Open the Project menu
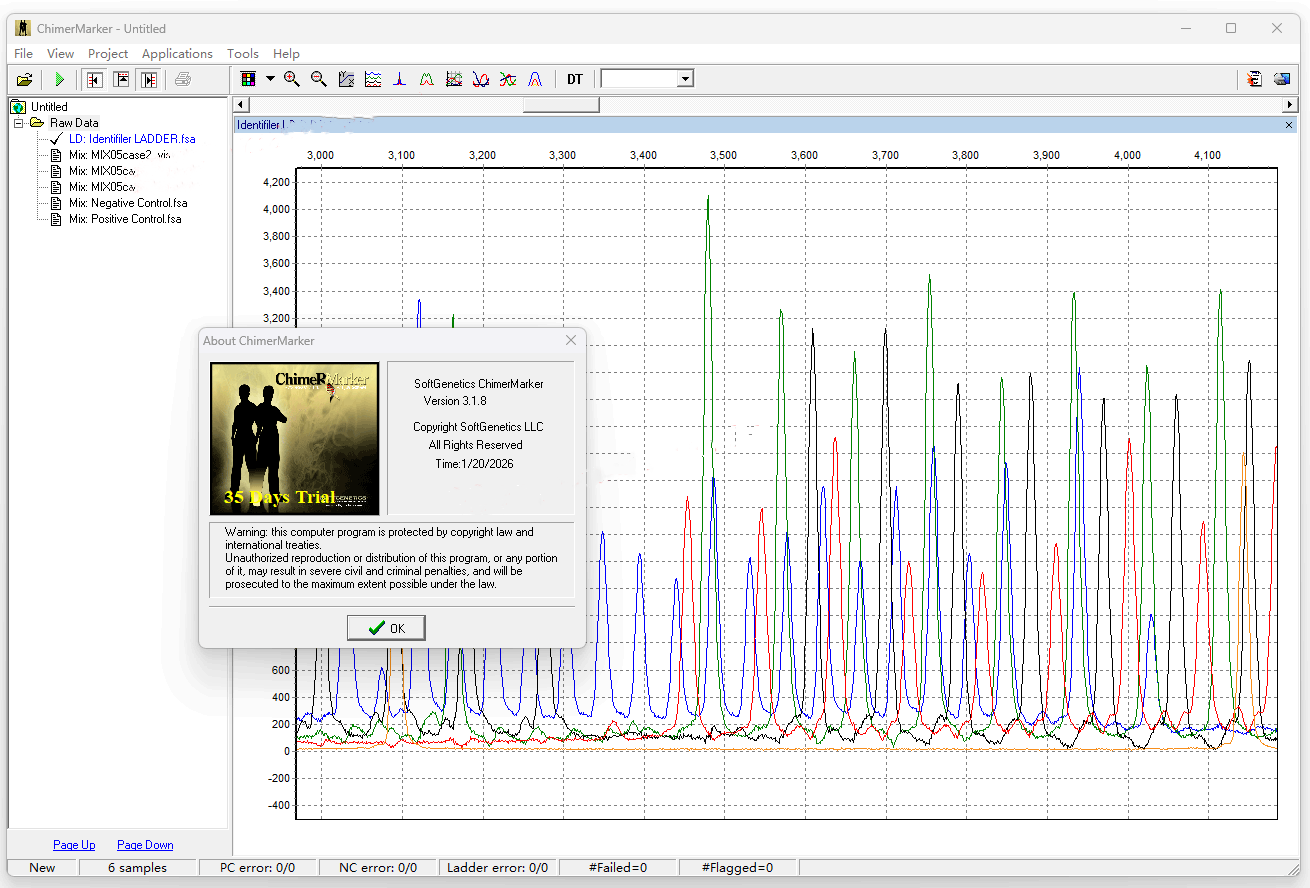1310x888 pixels. (x=108, y=54)
